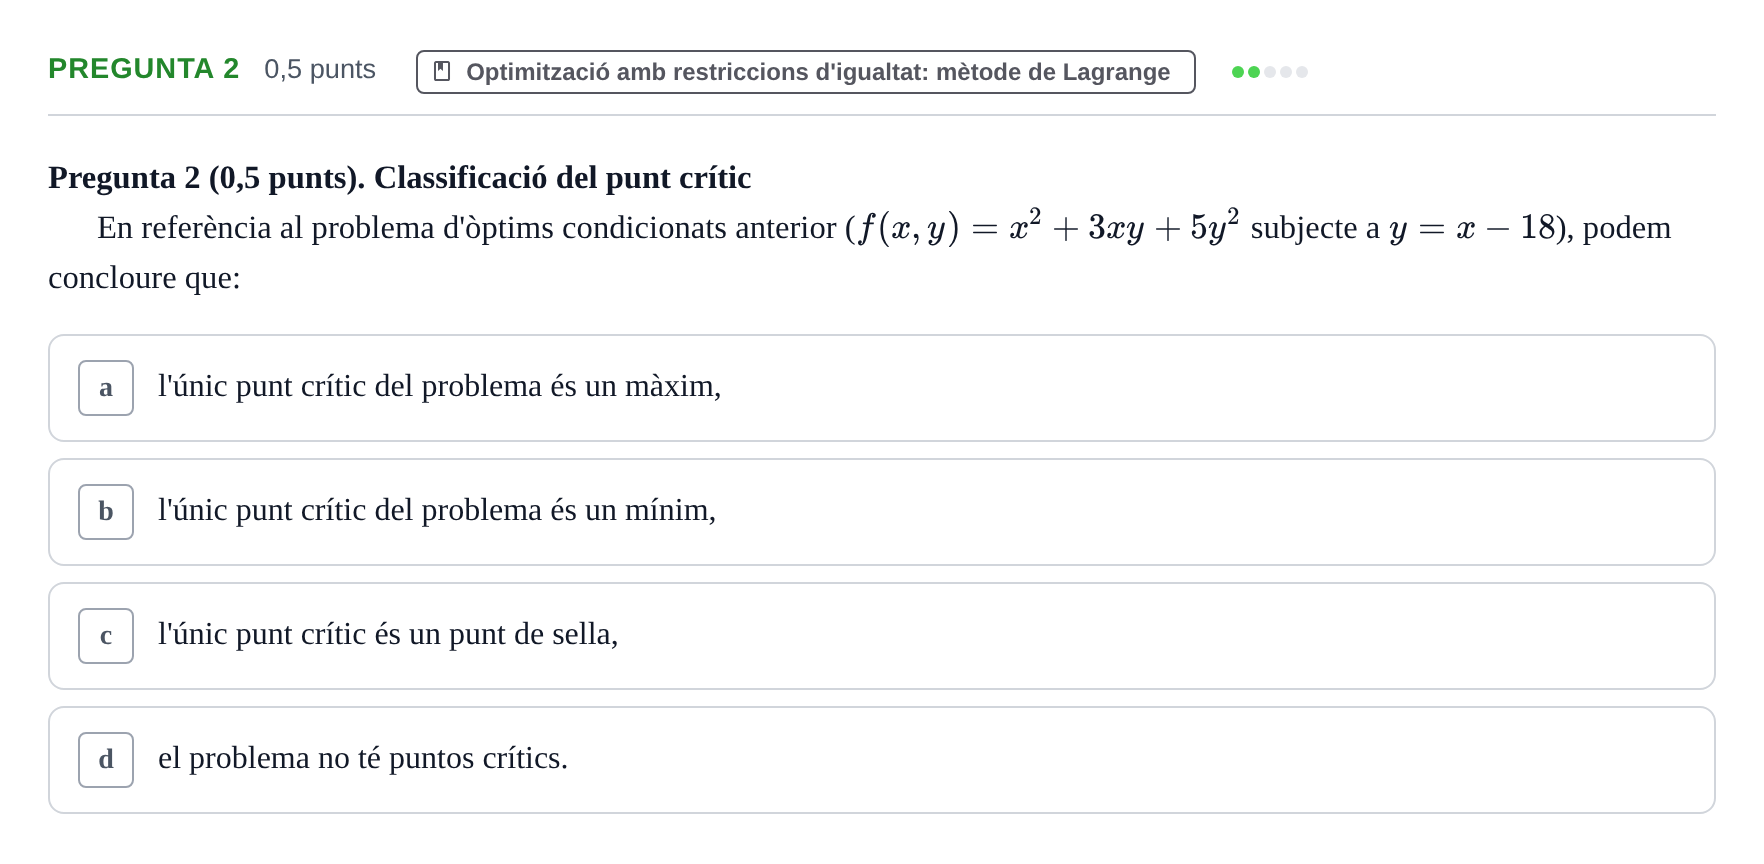The image size is (1764, 864).
Task: Click the third grey difficulty dot
Action: click(x=1270, y=72)
